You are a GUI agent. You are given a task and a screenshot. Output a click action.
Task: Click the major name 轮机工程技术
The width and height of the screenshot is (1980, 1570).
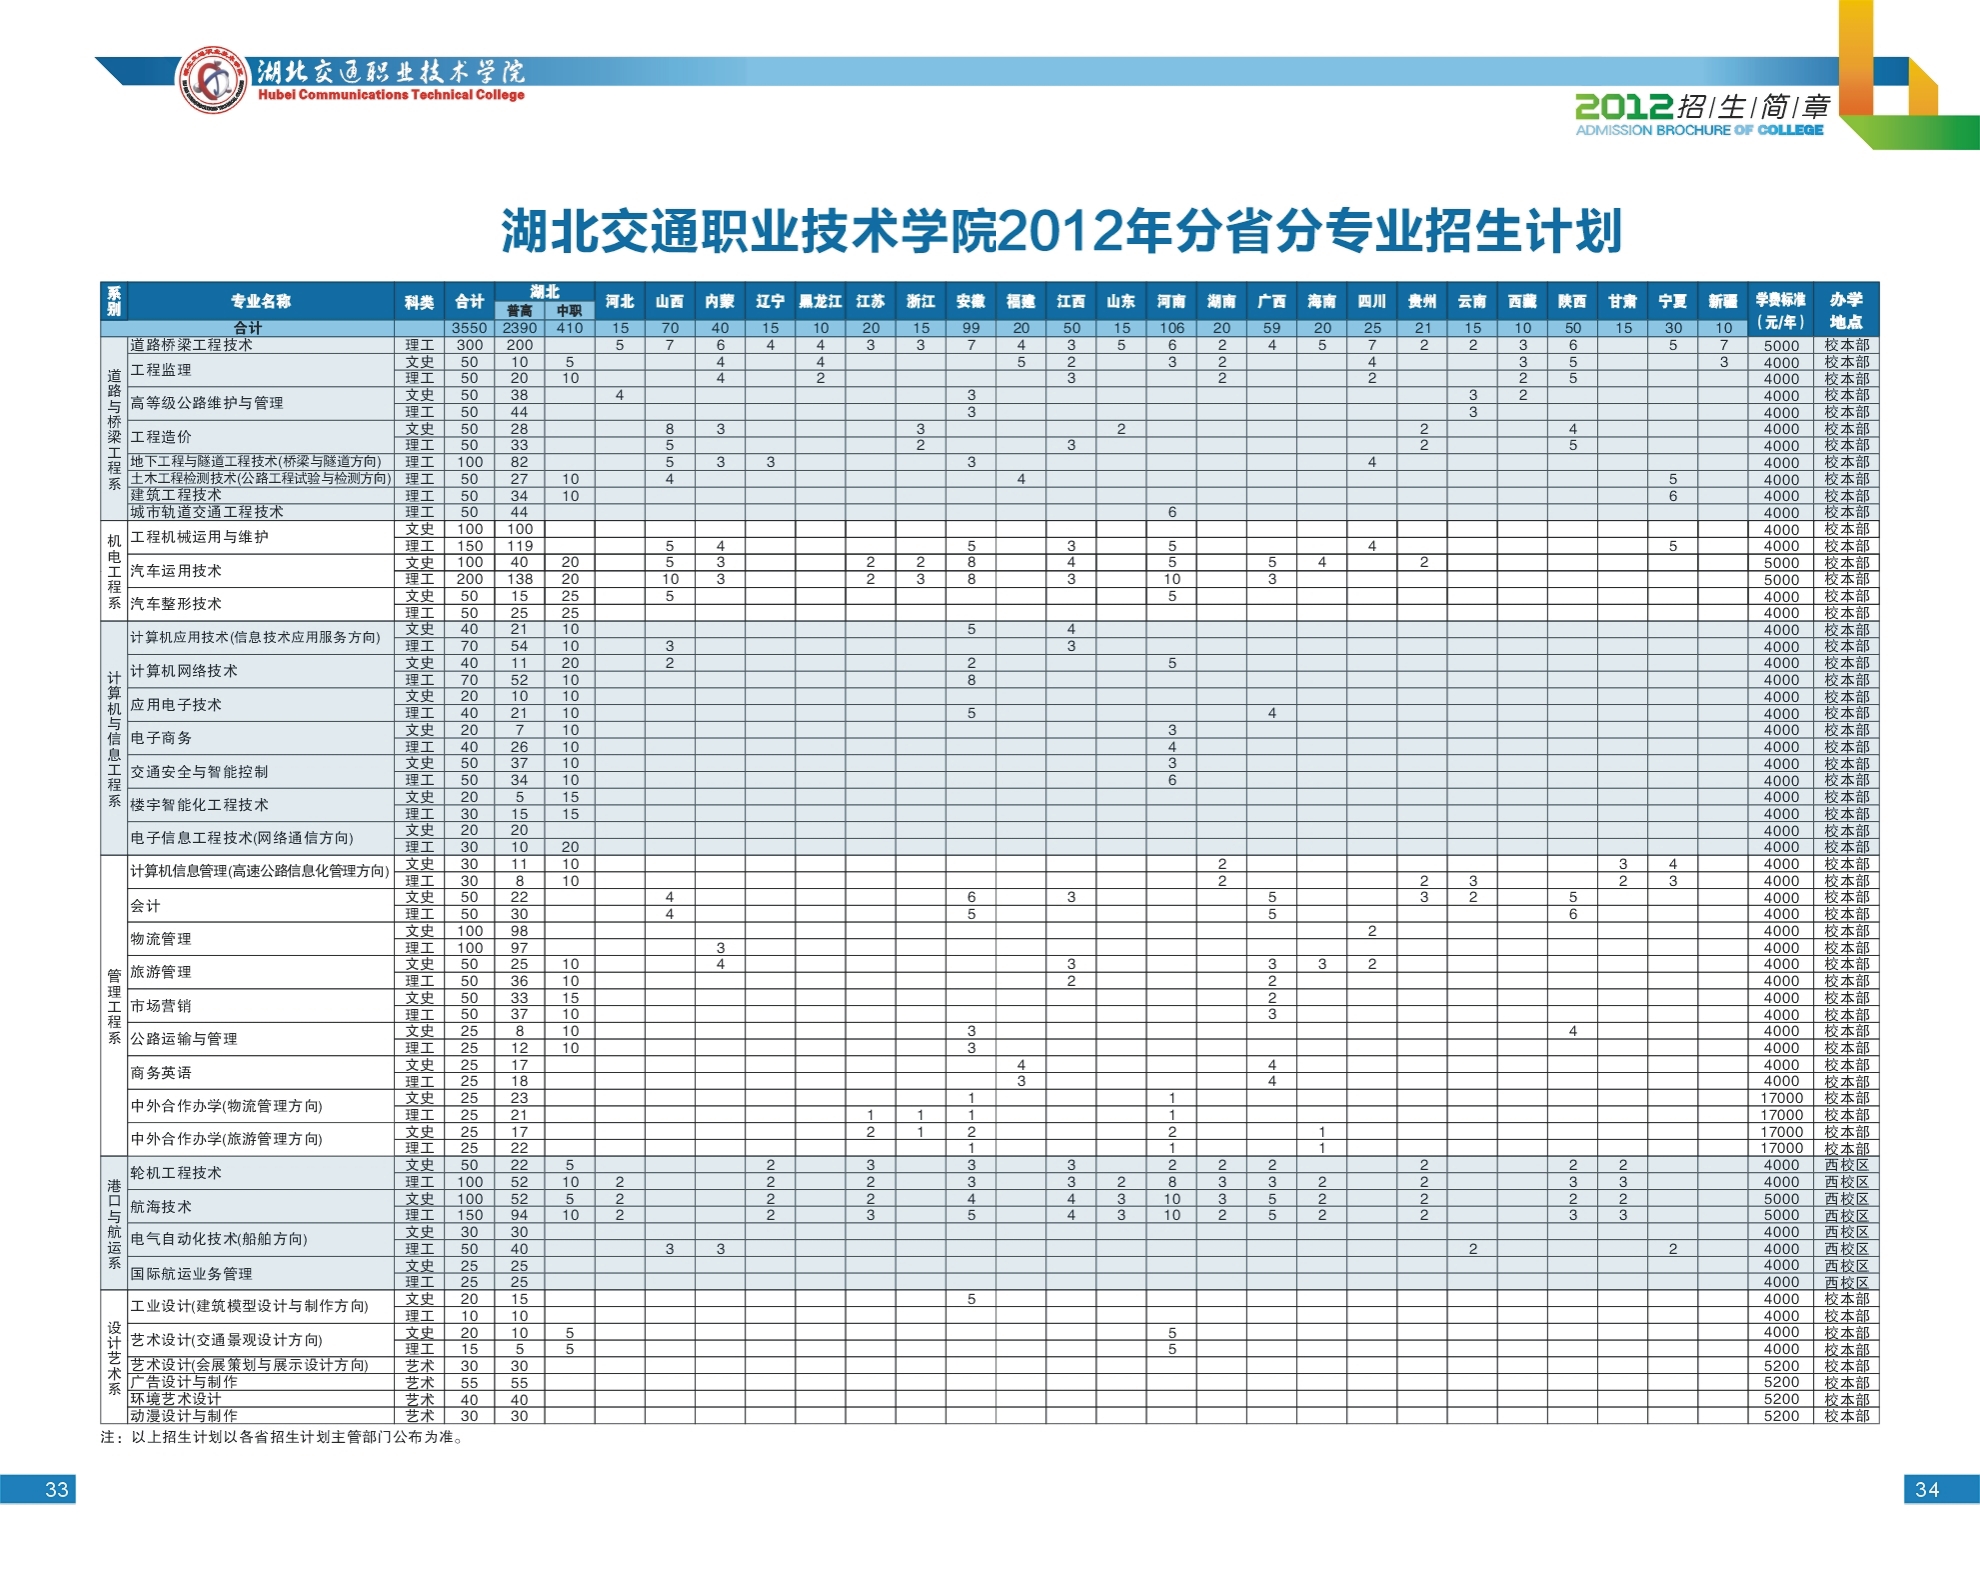click(176, 1173)
